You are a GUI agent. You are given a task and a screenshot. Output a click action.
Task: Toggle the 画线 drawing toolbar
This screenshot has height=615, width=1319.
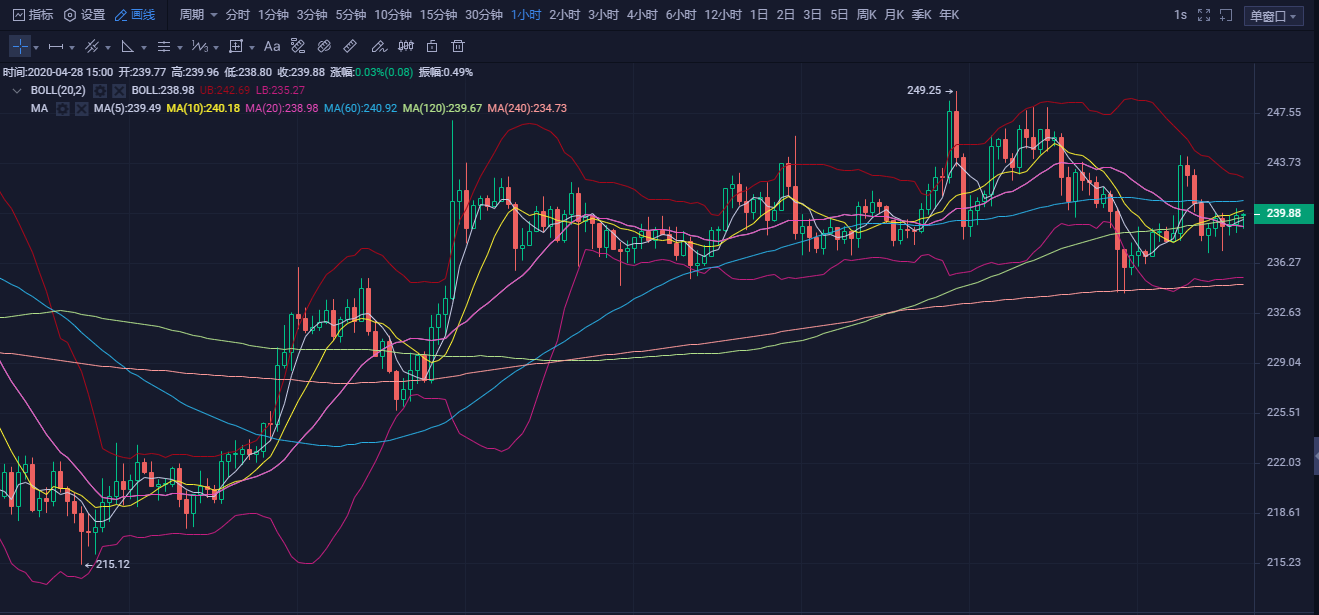(x=135, y=15)
